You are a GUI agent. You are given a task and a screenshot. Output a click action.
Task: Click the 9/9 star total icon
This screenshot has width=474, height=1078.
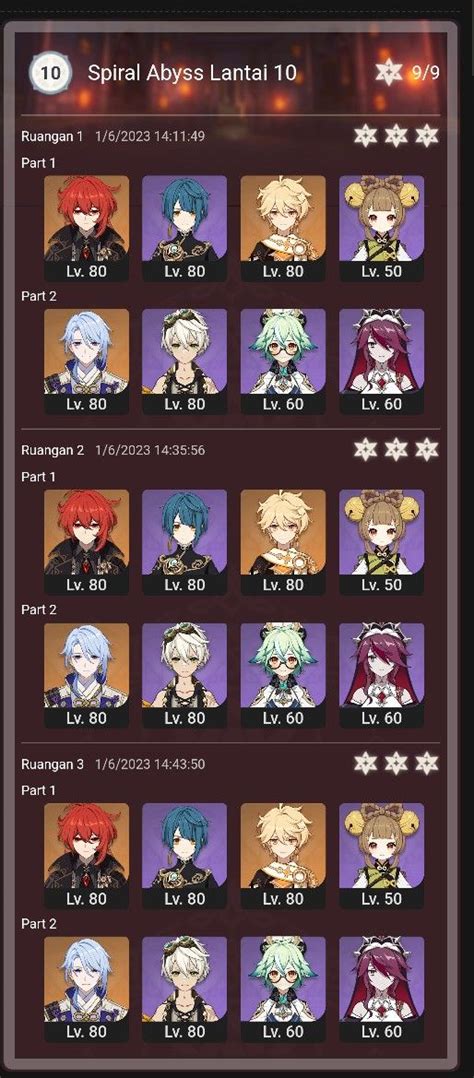(389, 72)
